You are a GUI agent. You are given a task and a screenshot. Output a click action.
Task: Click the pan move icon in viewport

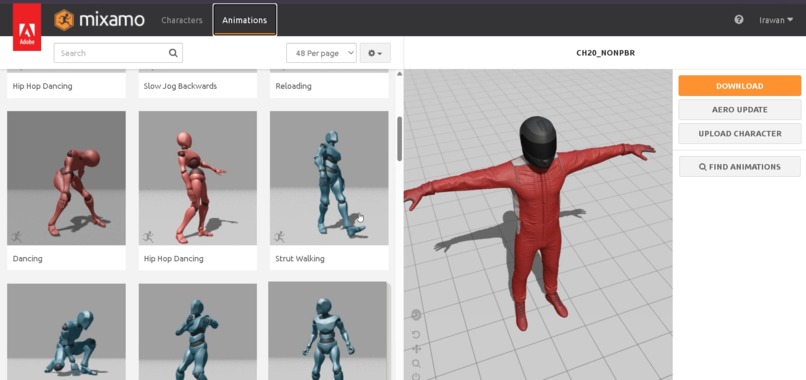tap(416, 349)
